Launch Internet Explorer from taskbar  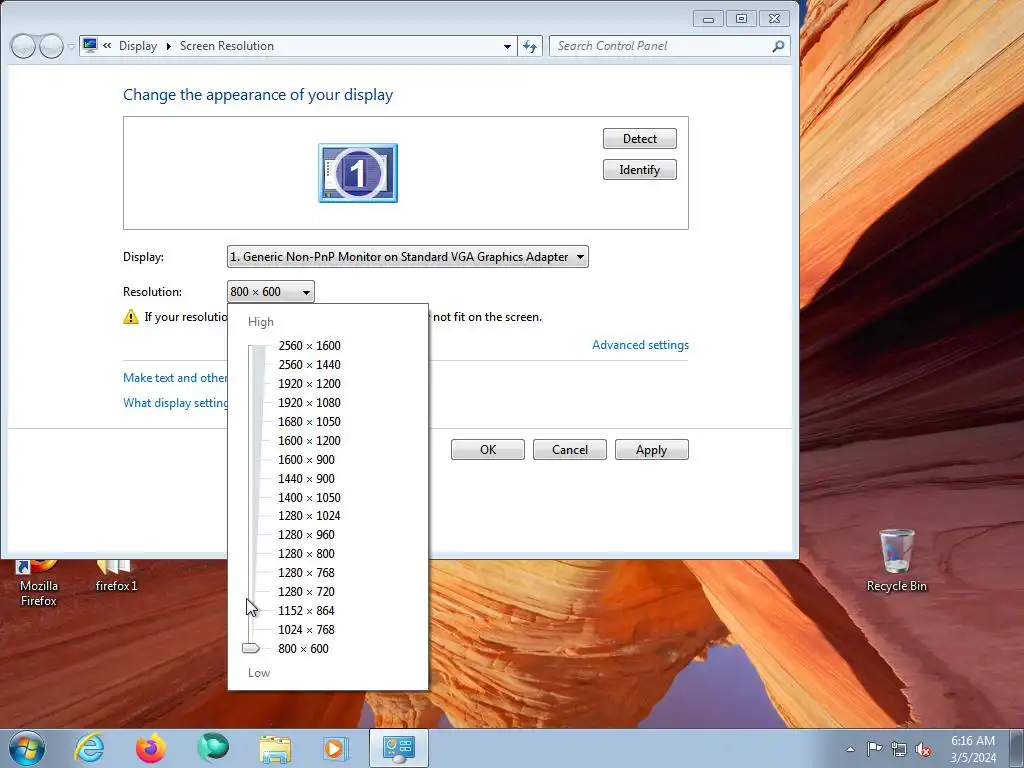[89, 748]
